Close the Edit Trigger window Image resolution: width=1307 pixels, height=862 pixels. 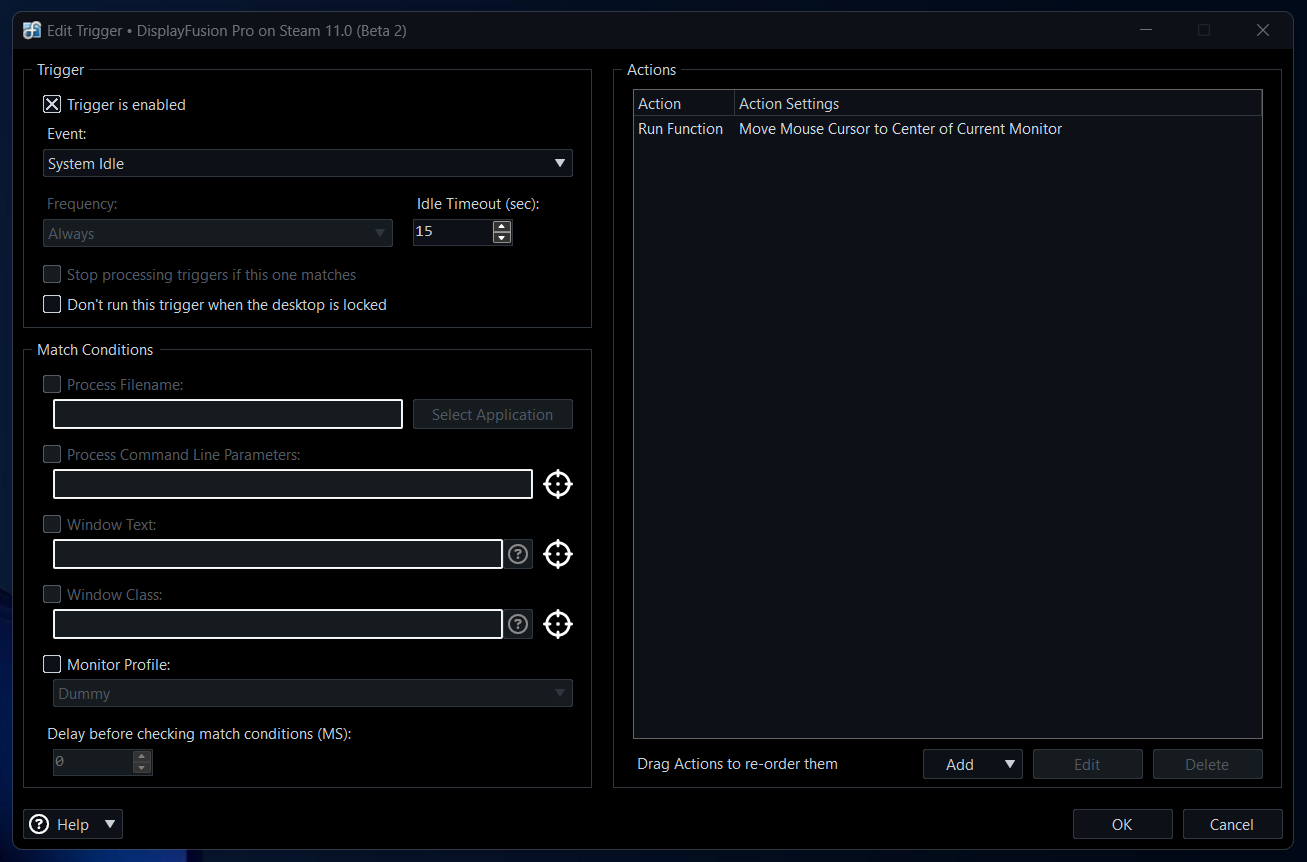tap(1263, 30)
